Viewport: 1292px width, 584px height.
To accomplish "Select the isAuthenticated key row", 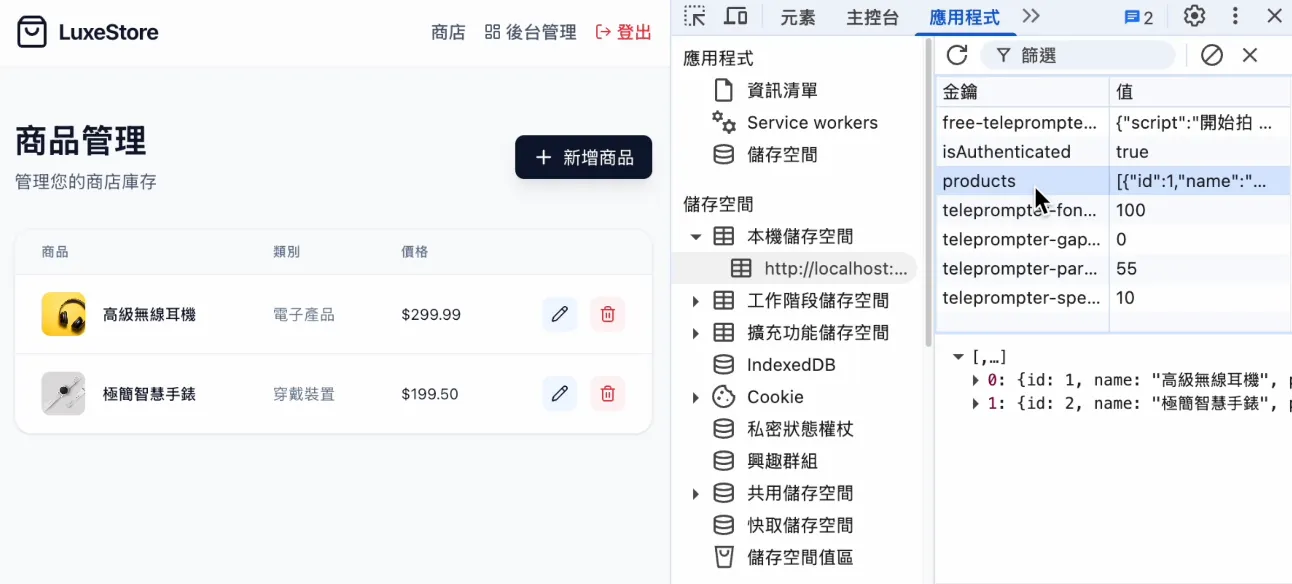I will click(x=1113, y=152).
